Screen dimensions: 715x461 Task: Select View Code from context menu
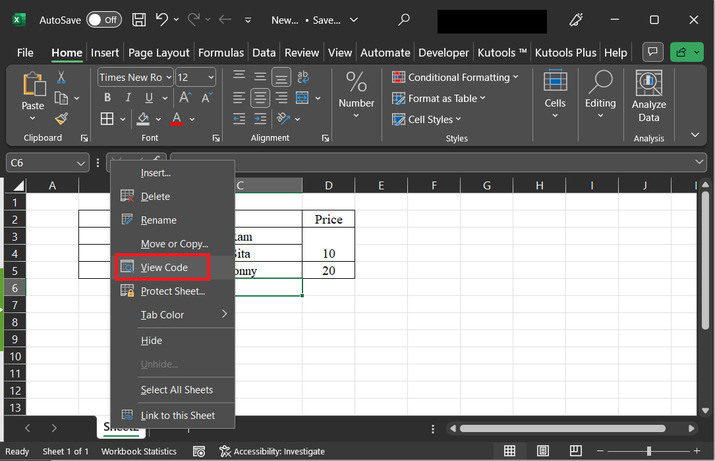pyautogui.click(x=163, y=267)
